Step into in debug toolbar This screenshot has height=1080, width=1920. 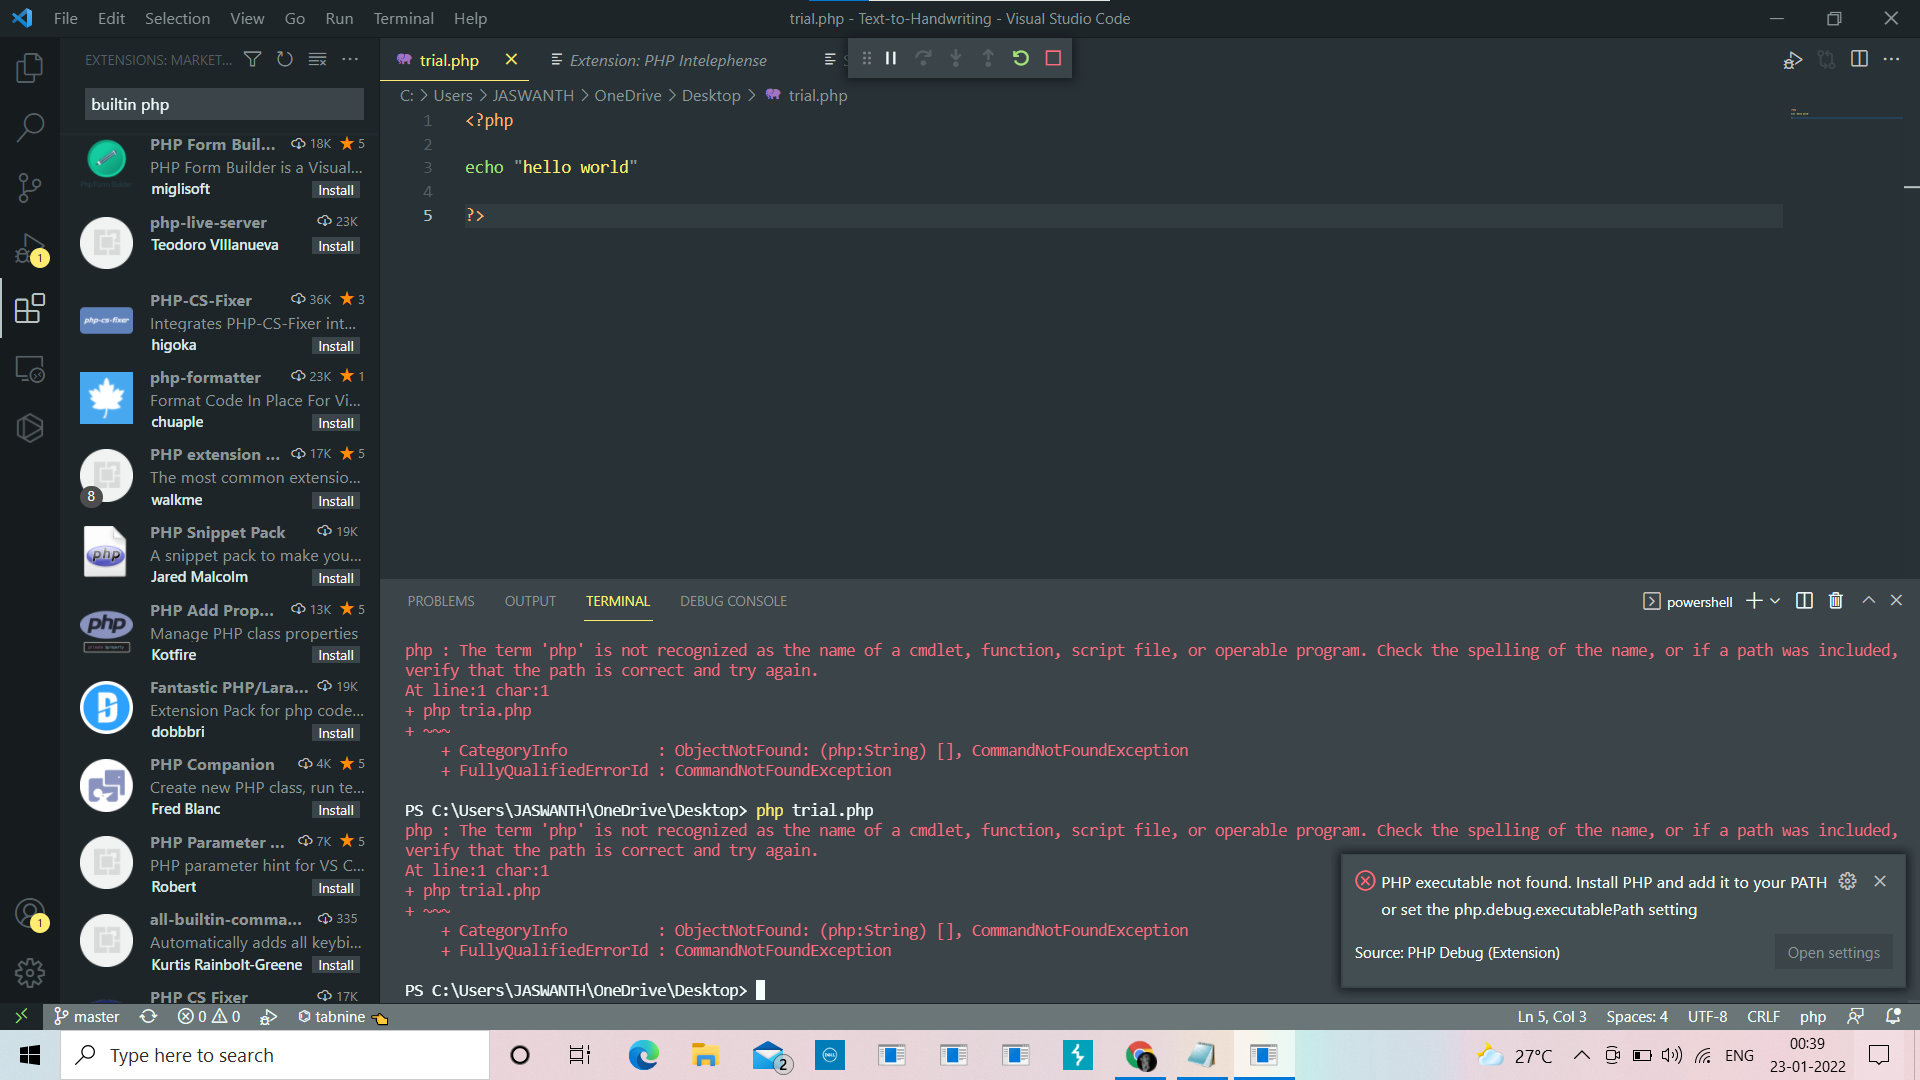click(956, 58)
